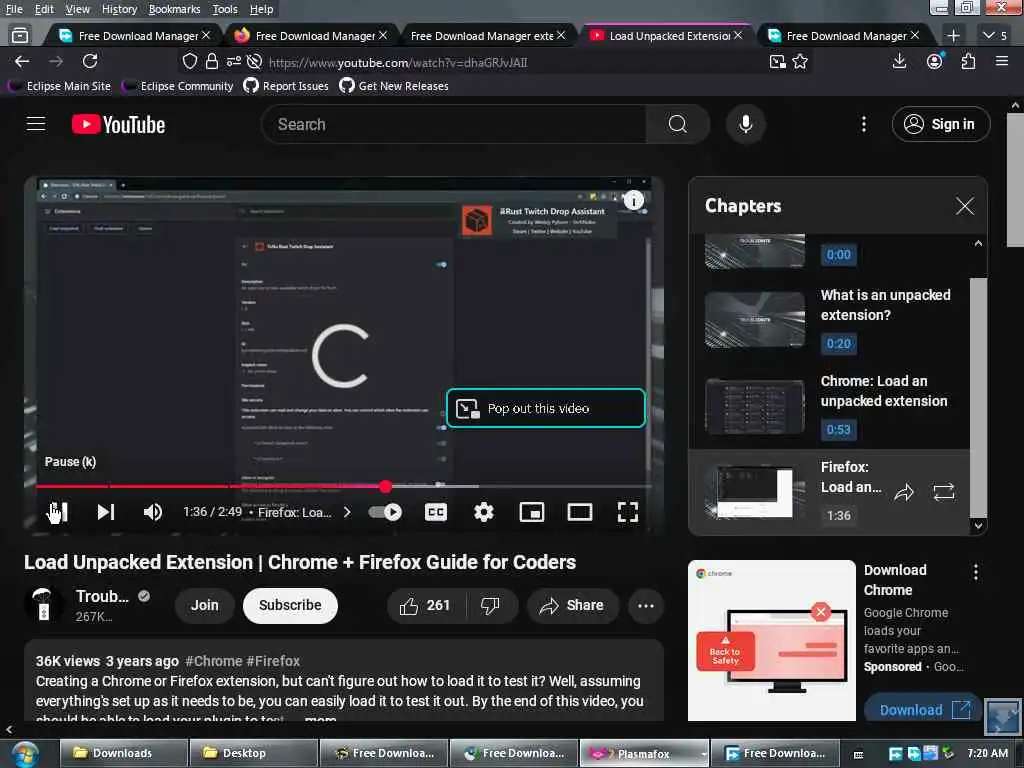Open the browser hamburger application menu

(1002, 61)
